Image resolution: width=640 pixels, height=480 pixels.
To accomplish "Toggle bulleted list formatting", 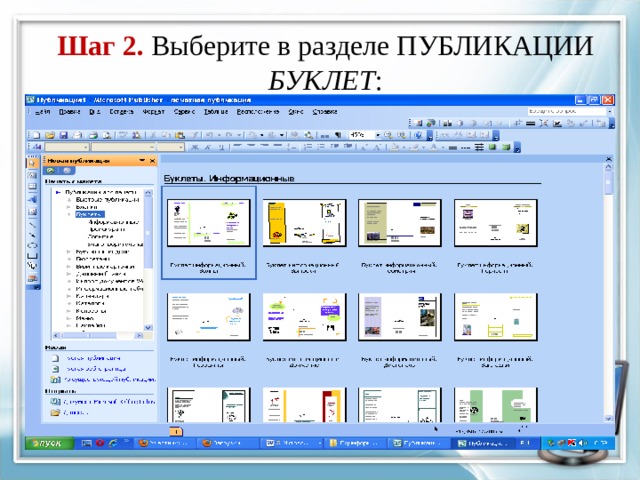I will tap(322, 147).
